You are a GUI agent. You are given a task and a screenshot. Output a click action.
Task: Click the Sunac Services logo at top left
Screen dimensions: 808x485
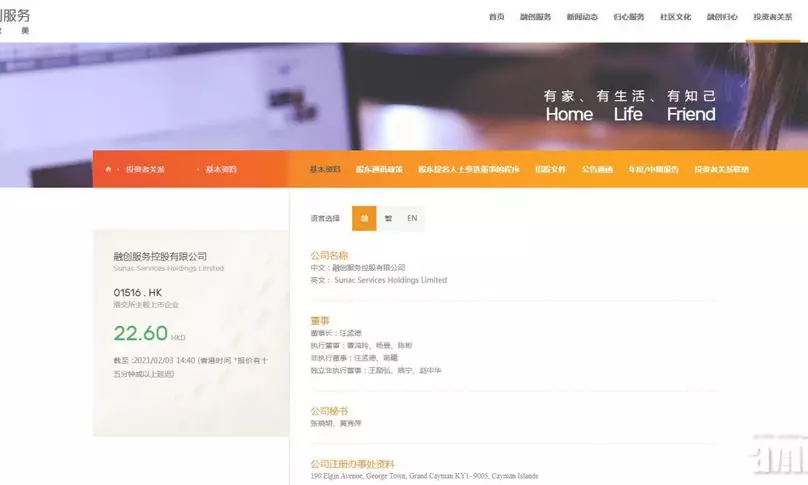[15, 21]
